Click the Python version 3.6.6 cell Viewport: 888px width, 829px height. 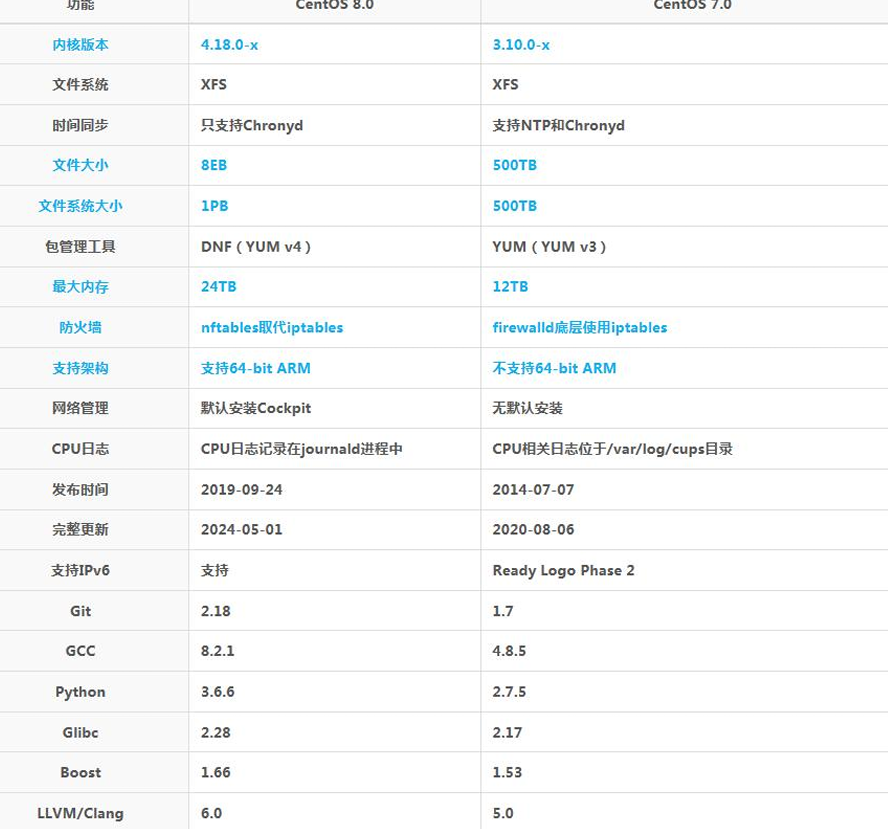pos(217,691)
